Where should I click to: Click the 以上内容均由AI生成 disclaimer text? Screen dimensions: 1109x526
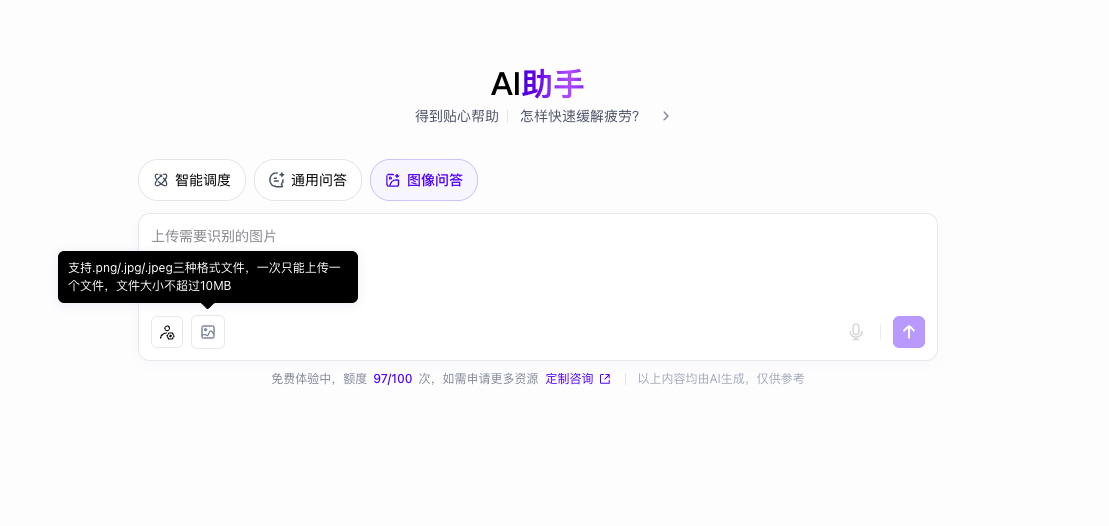click(x=720, y=379)
